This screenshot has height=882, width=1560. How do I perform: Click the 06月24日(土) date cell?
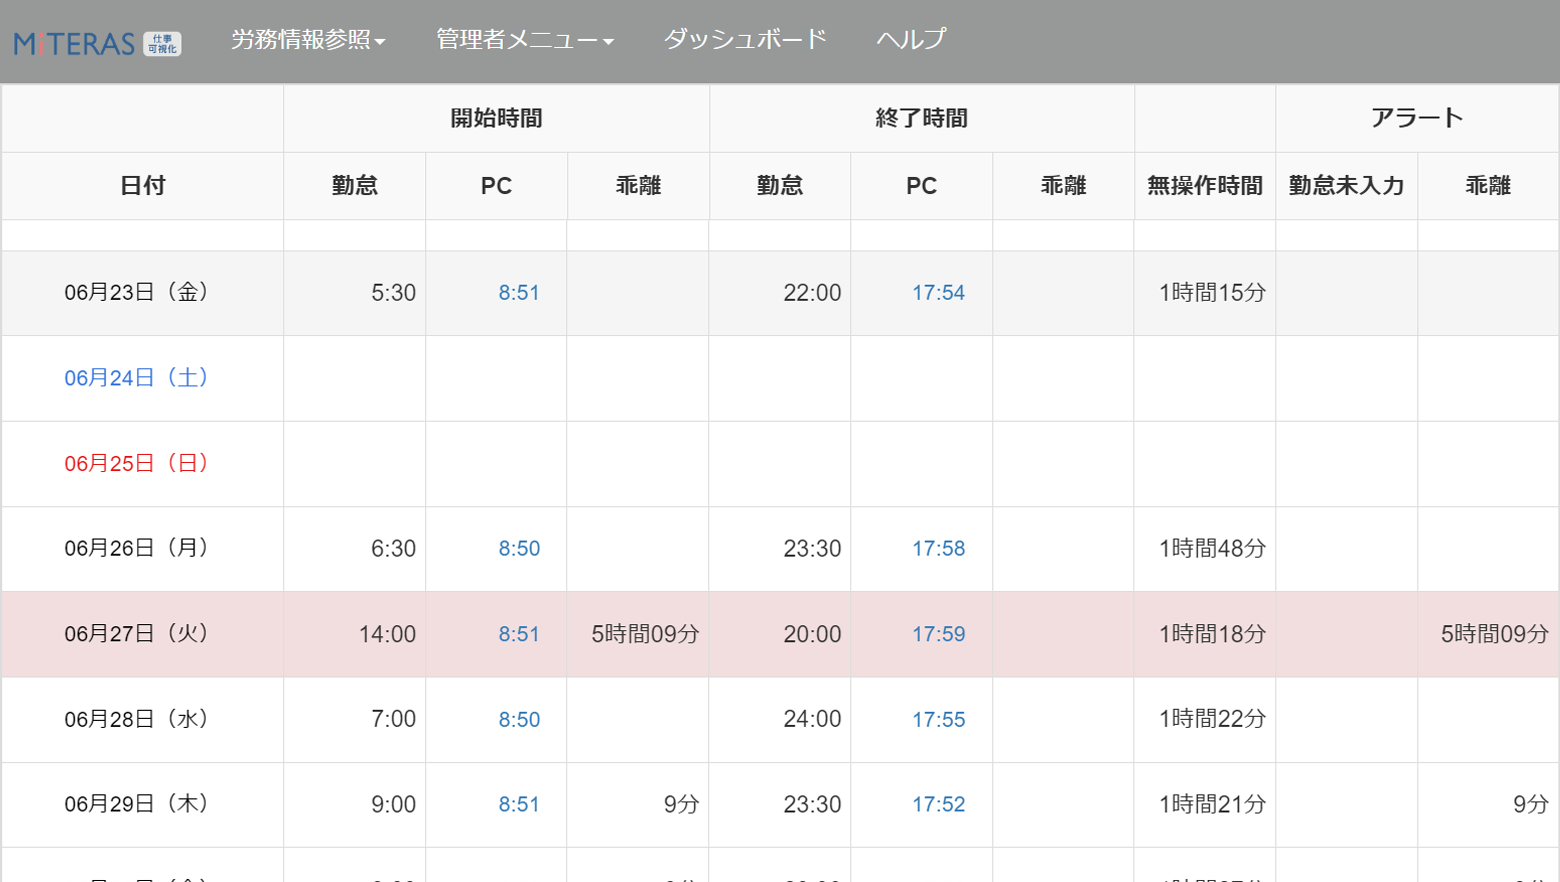point(136,378)
